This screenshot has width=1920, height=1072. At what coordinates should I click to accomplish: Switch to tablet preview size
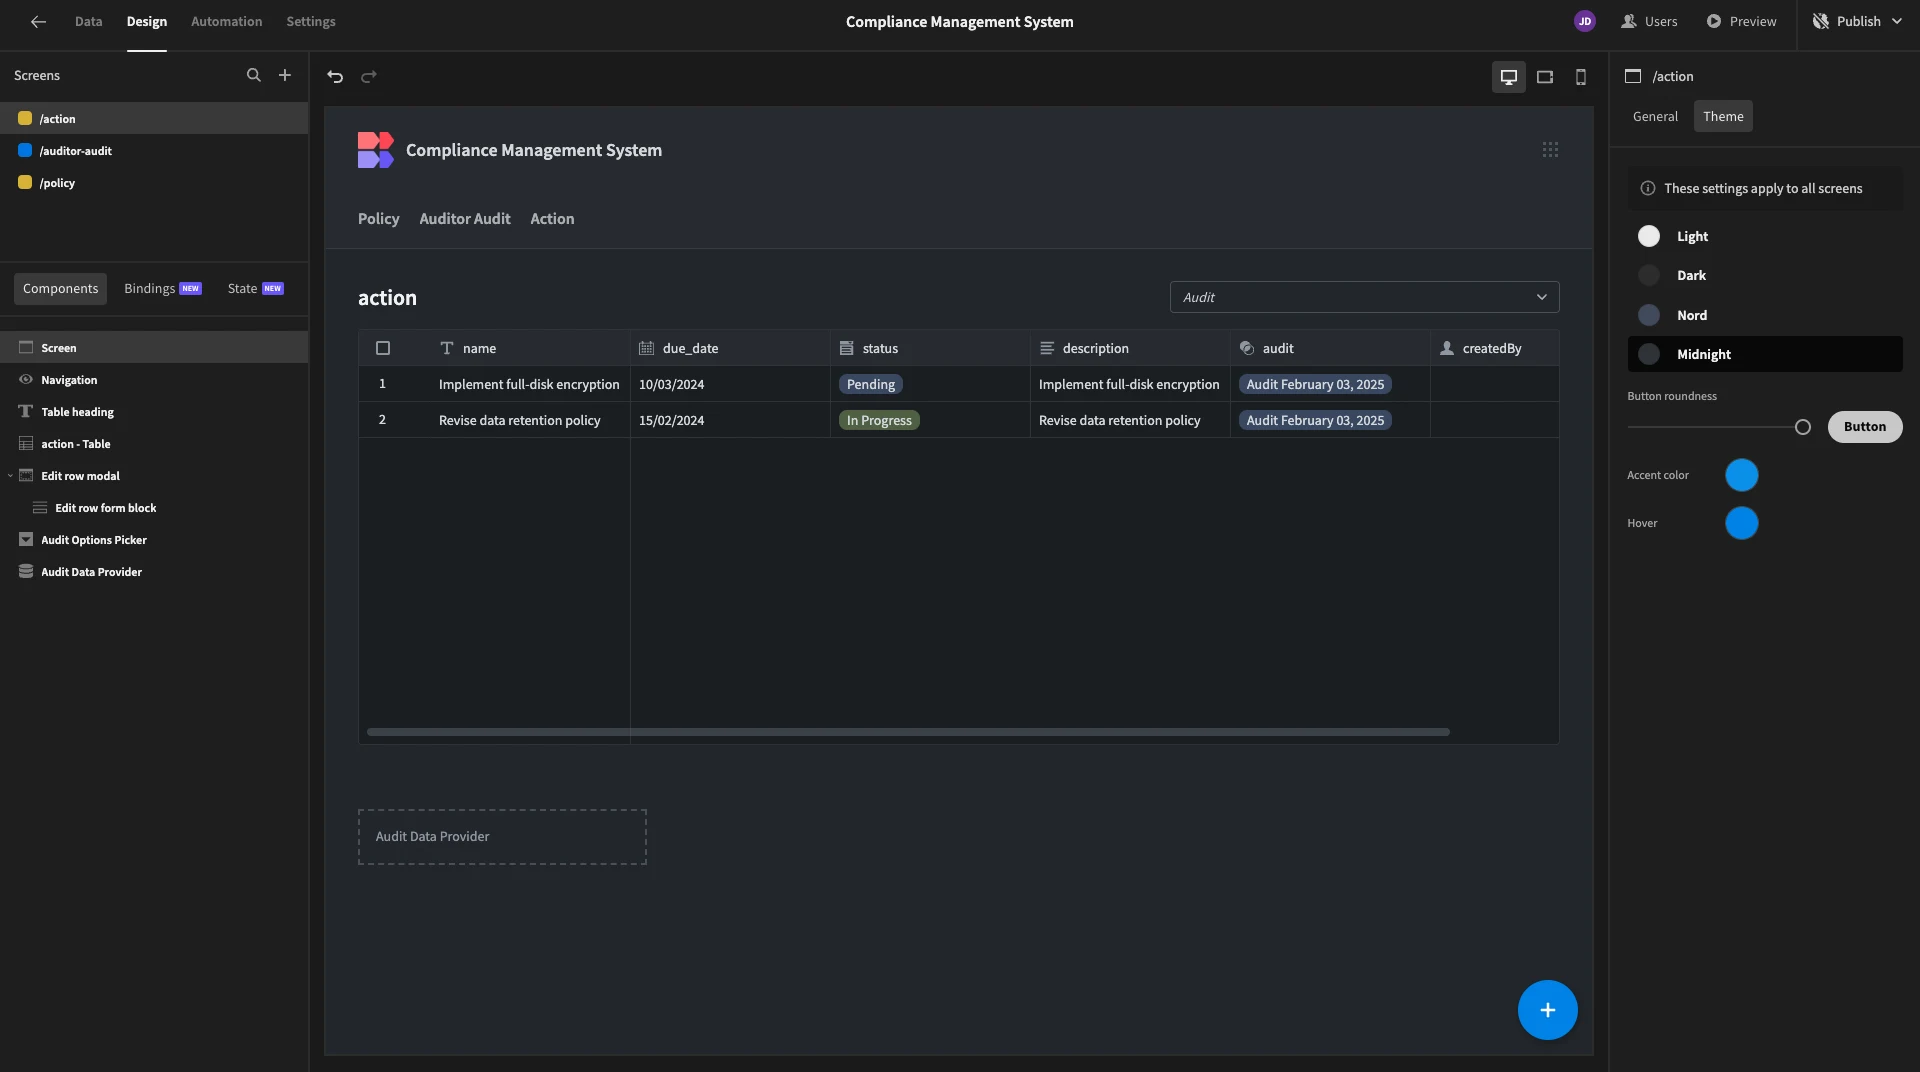tap(1545, 76)
